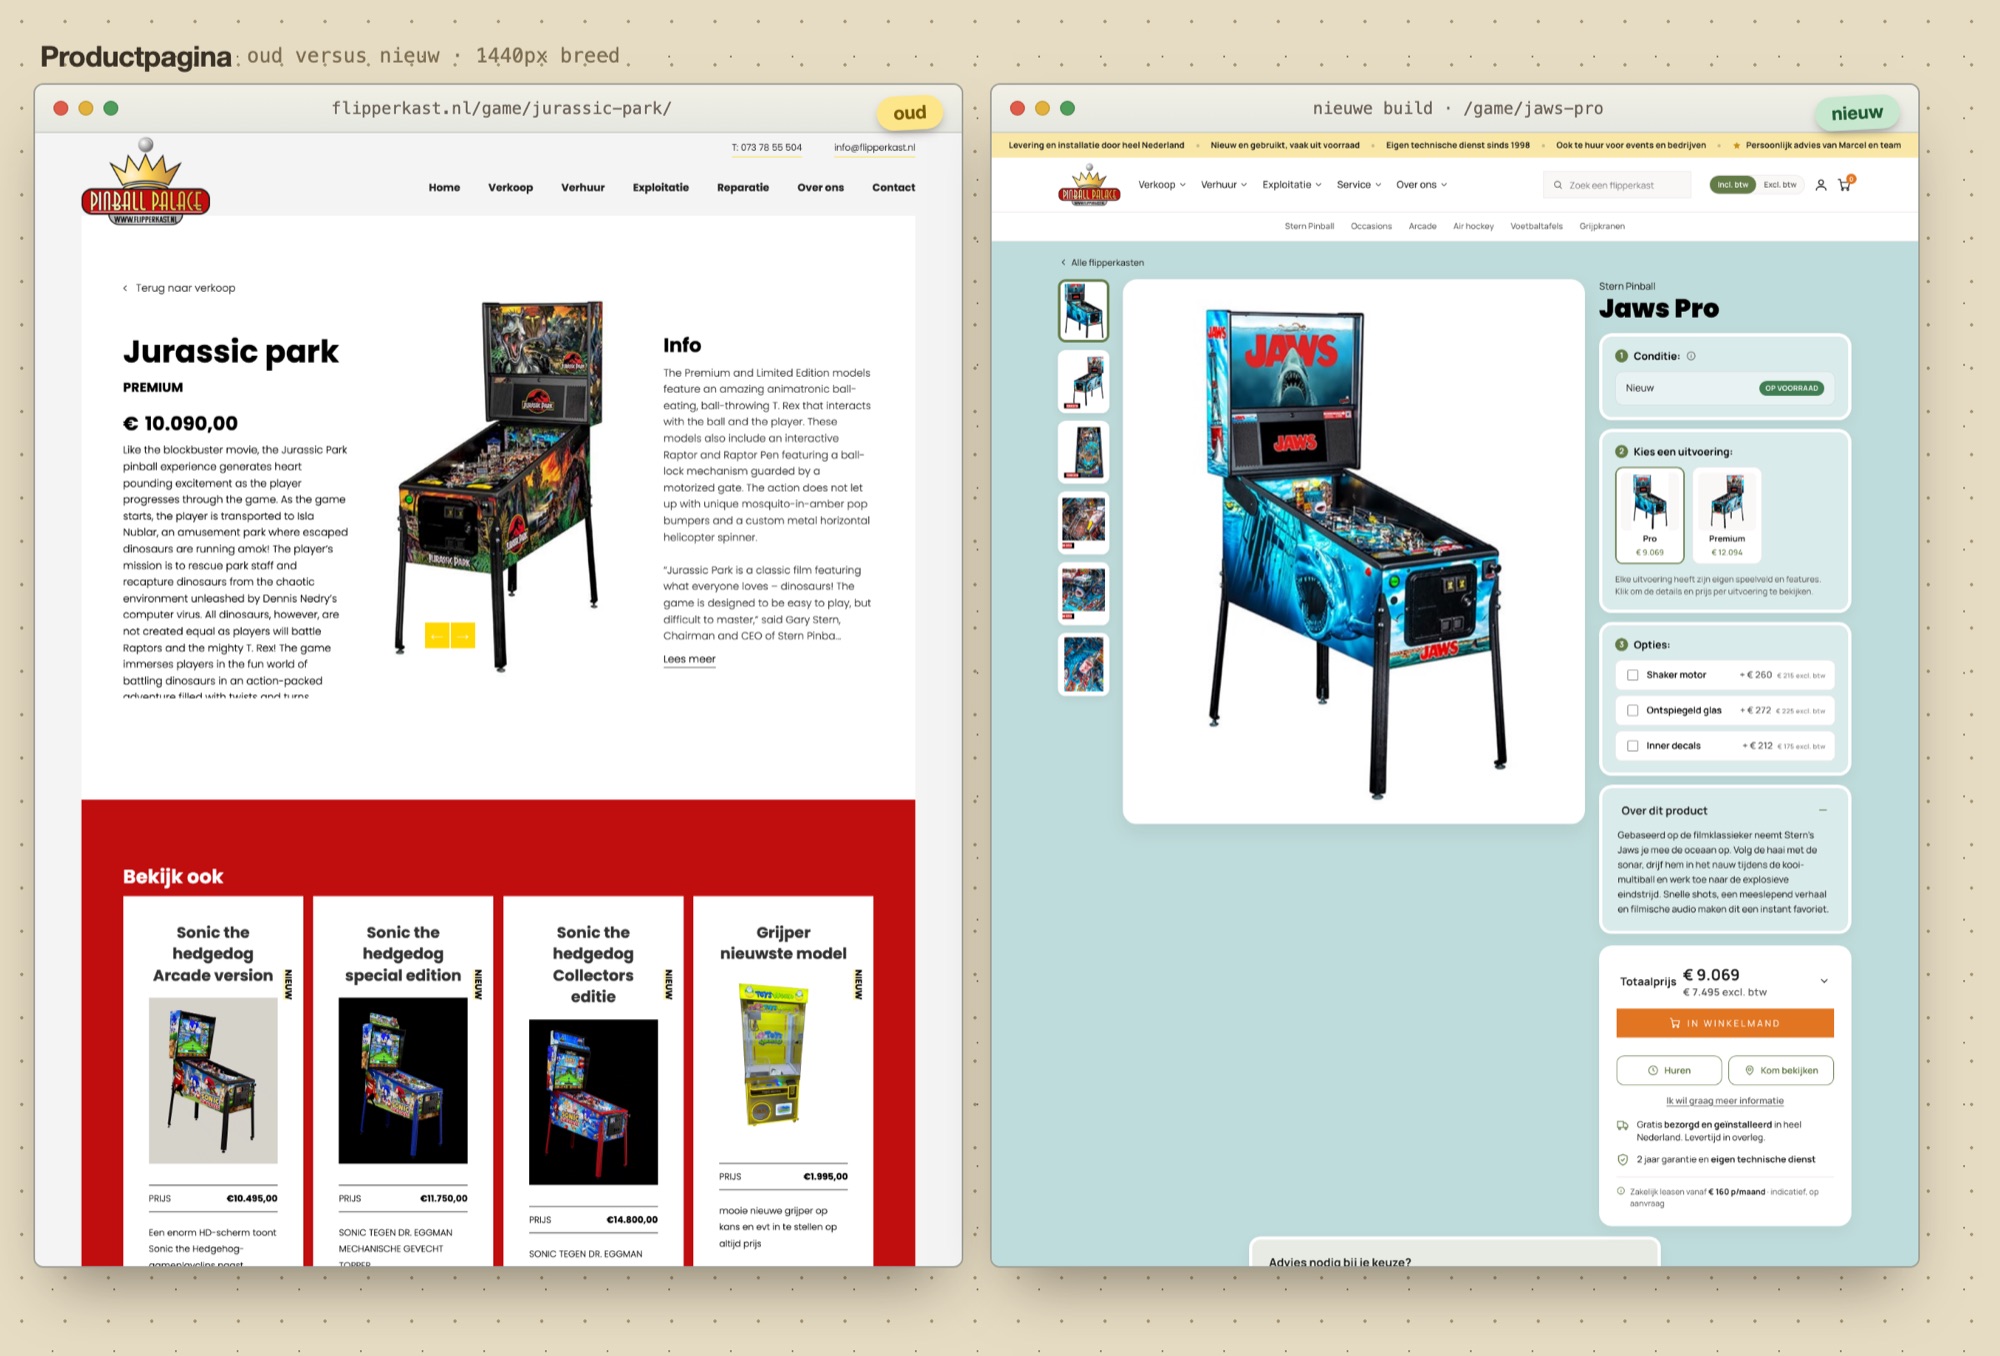Select the Premium uitvoering card
The height and width of the screenshot is (1356, 2000).
[x=1727, y=515]
